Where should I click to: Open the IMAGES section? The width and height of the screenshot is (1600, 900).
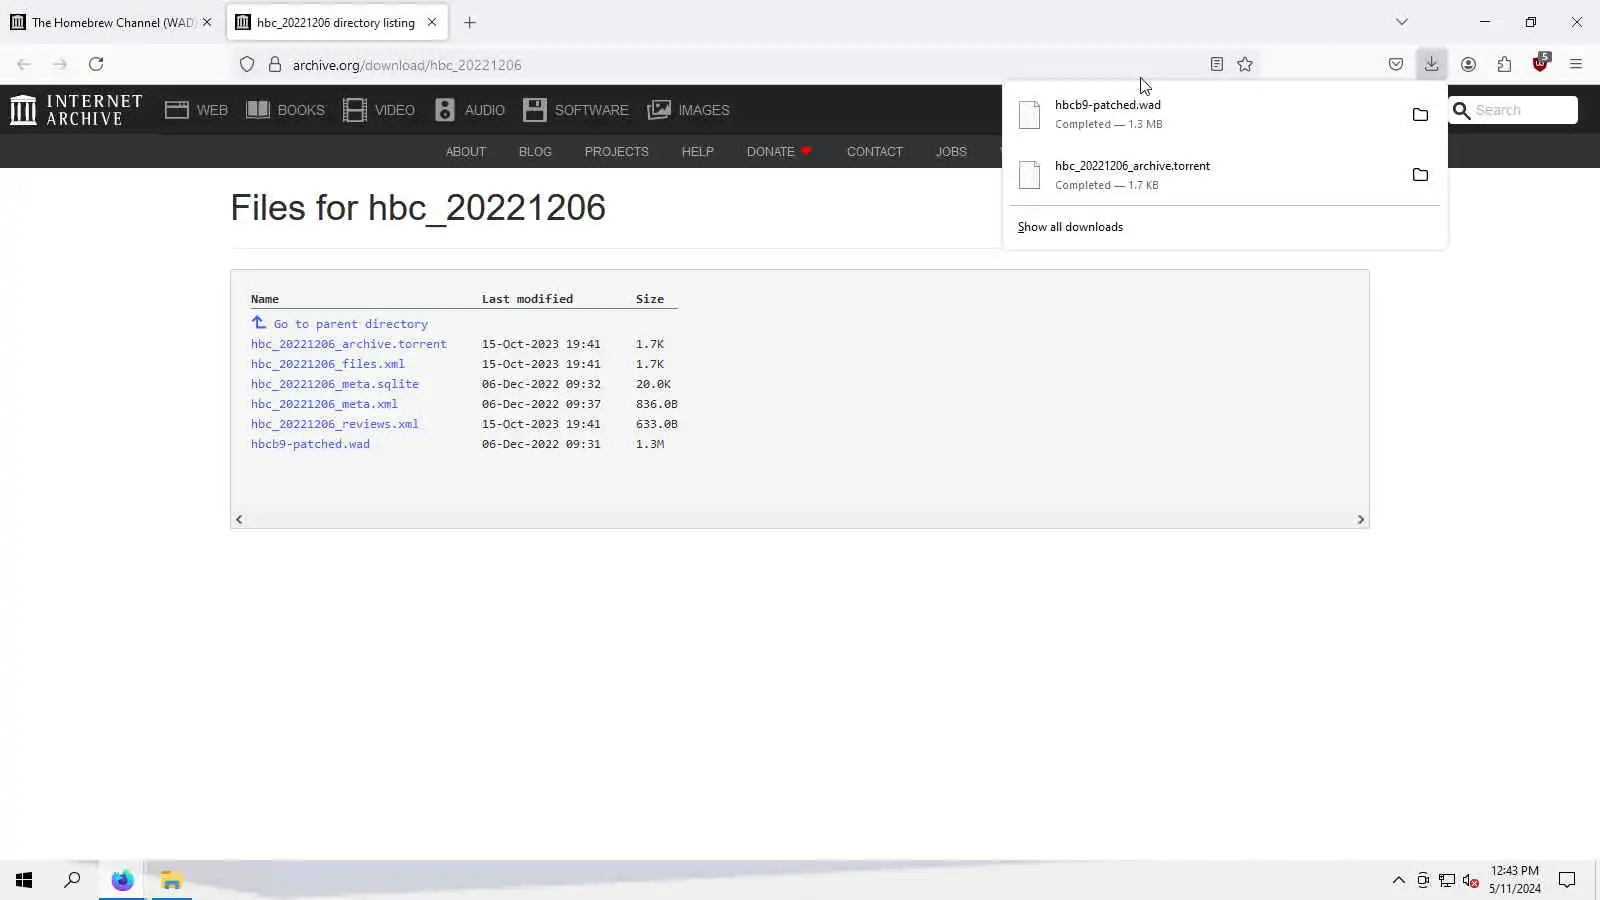(x=689, y=110)
